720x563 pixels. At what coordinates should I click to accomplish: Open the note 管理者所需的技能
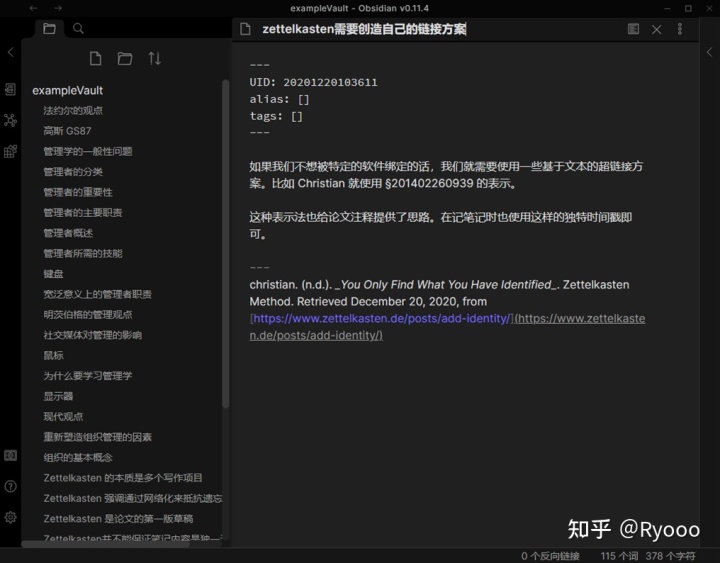coord(83,253)
